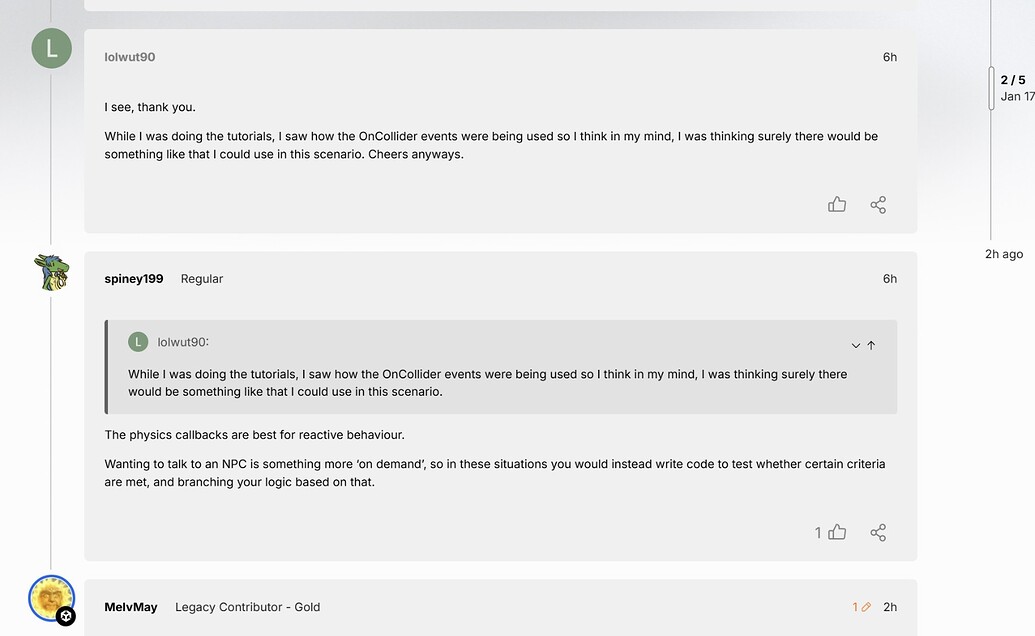View edit history pencil on MelvMay's post

(862, 607)
